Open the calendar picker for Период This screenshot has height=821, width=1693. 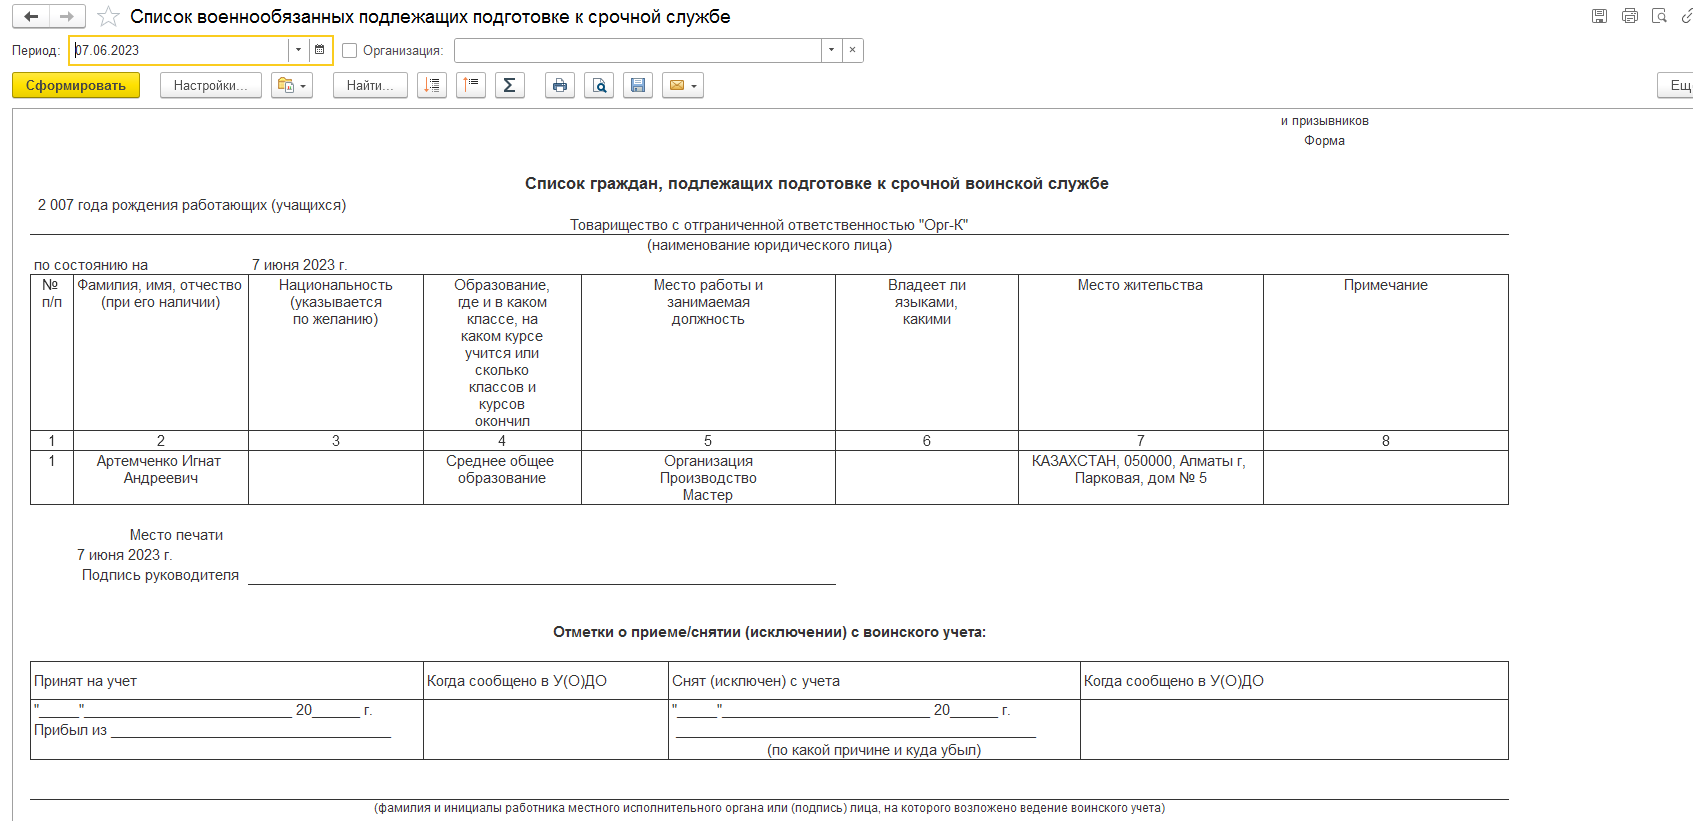(x=320, y=50)
